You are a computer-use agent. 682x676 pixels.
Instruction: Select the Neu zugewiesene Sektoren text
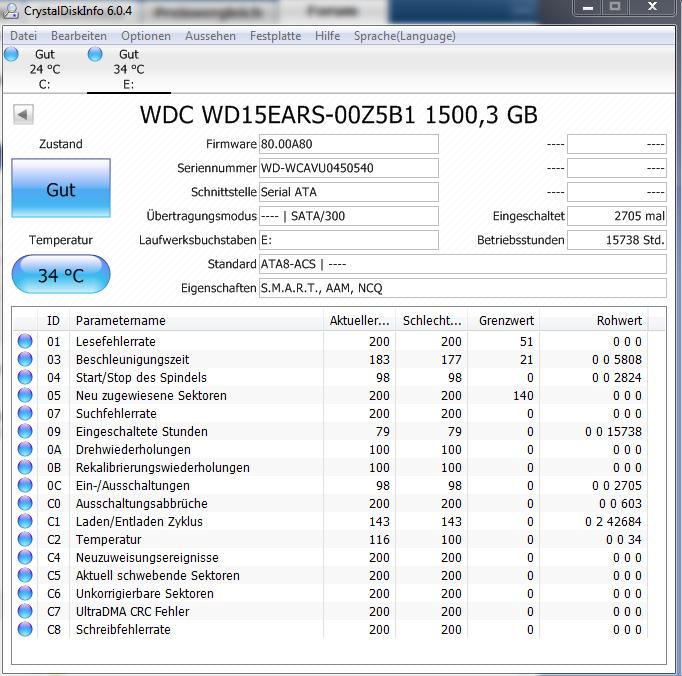151,395
